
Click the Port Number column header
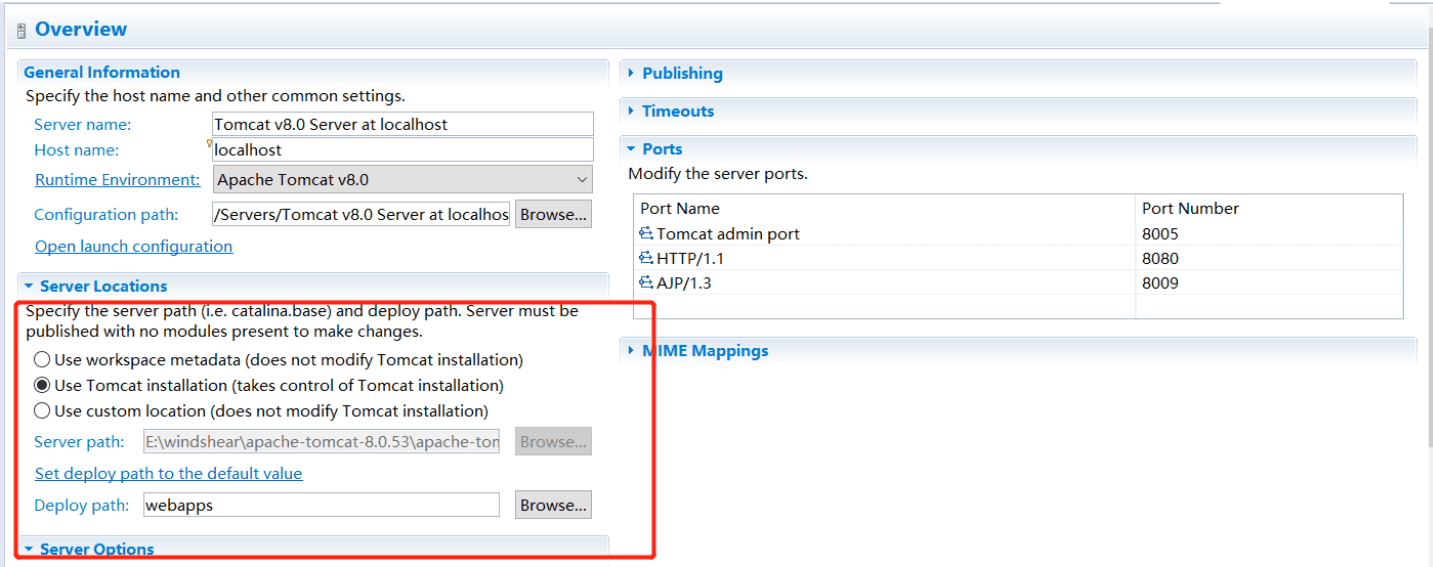[x=1190, y=208]
